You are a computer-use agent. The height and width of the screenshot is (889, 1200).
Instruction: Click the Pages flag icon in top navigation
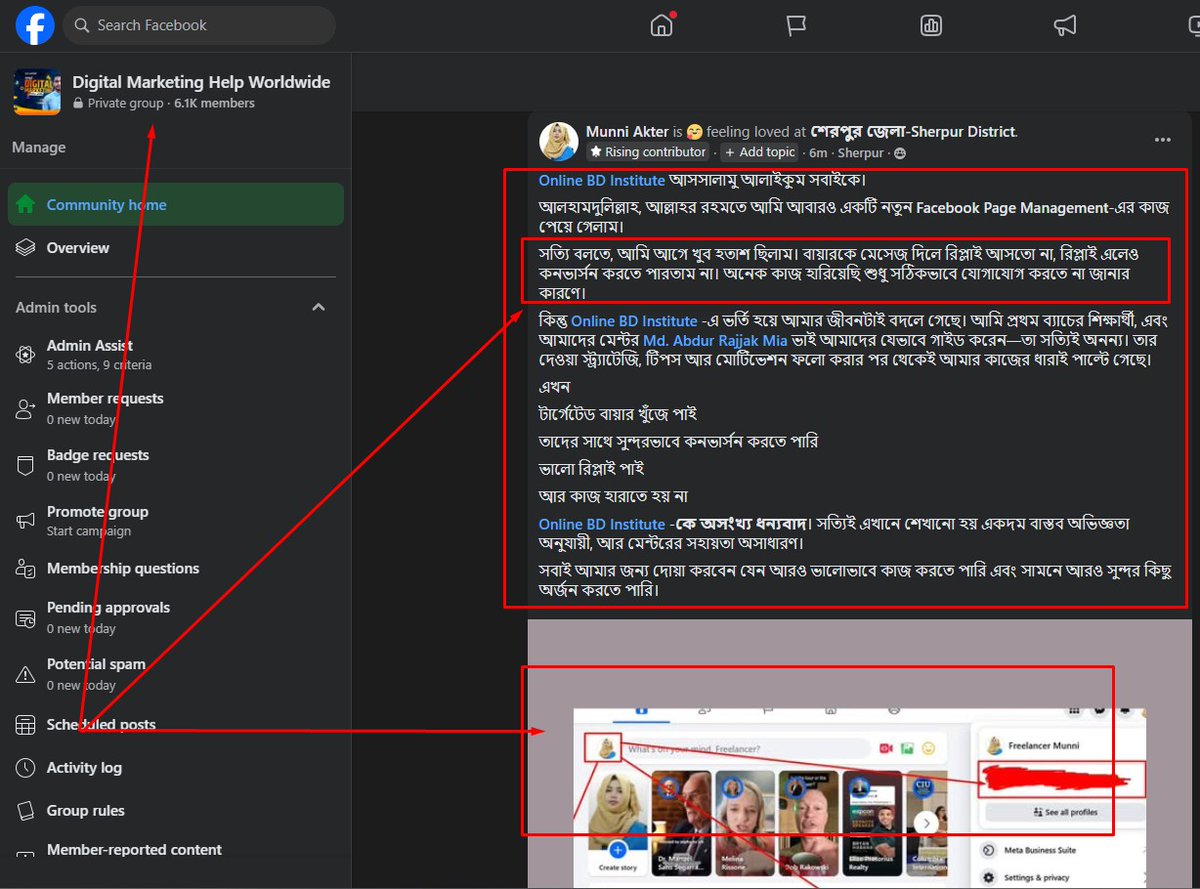coord(796,26)
